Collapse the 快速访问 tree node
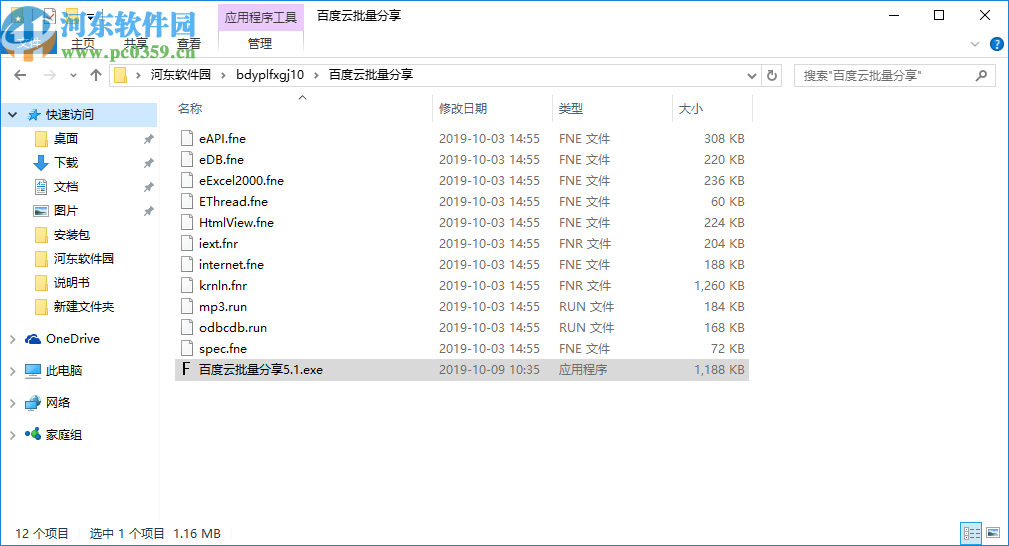This screenshot has width=1009, height=546. [x=12, y=115]
